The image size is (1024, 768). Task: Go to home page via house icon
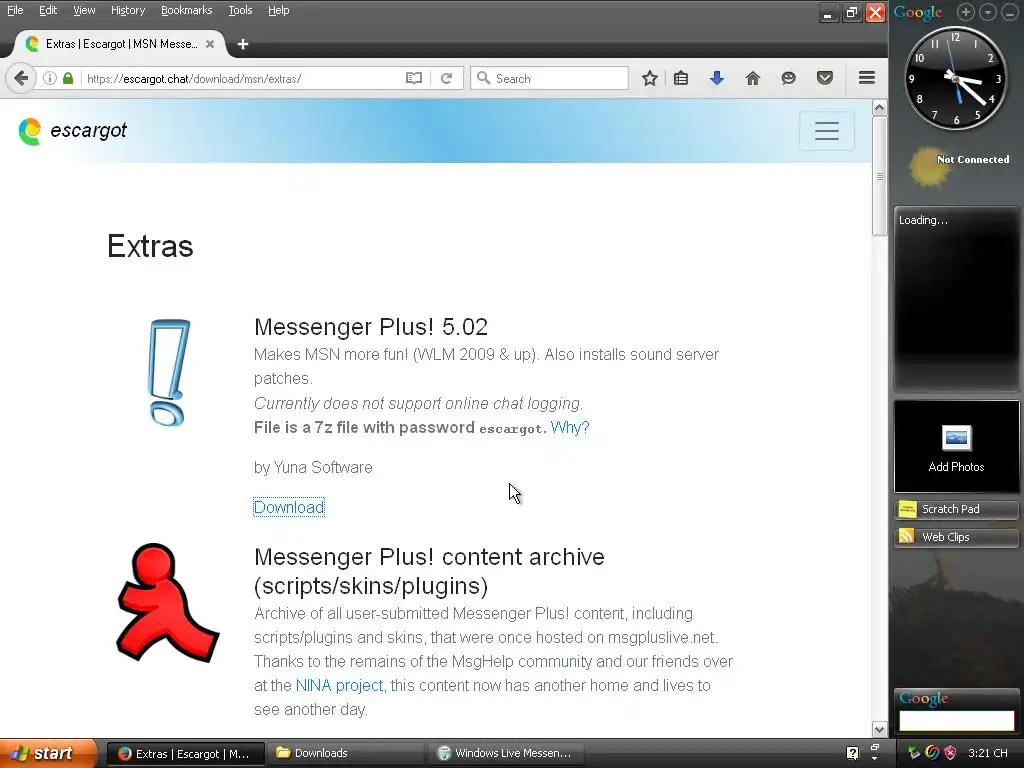(753, 78)
